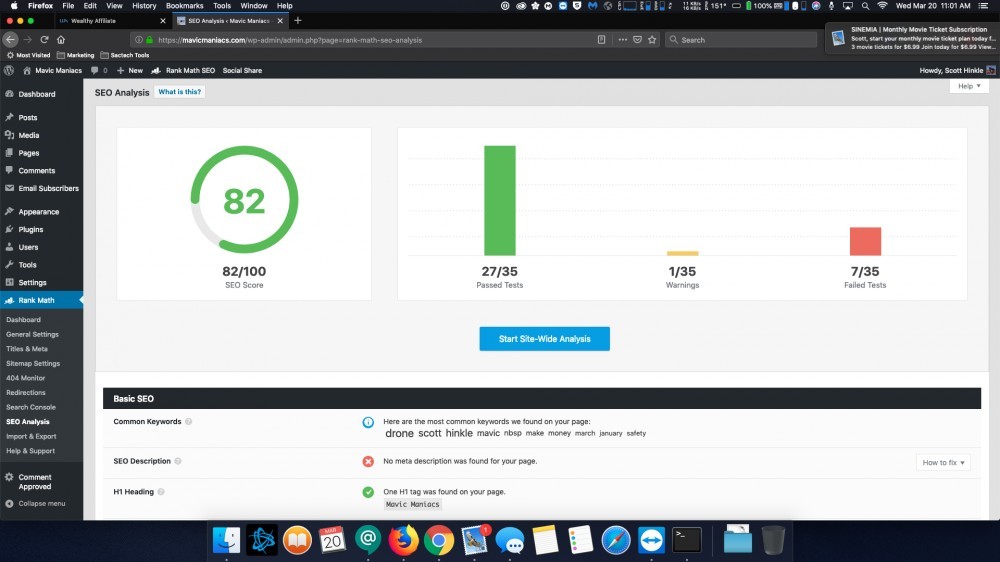This screenshot has width=1000, height=562.
Task: Go to the browser home page
Action: tap(61, 40)
